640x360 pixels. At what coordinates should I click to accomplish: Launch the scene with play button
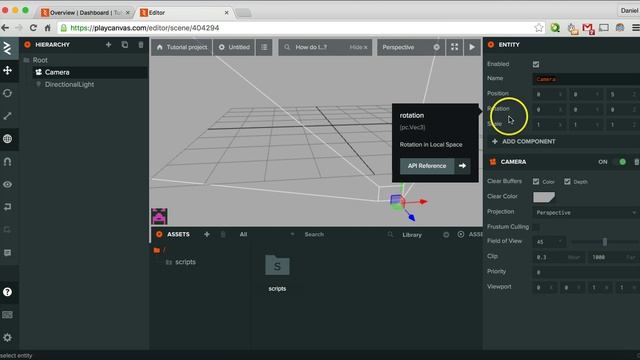point(472,47)
